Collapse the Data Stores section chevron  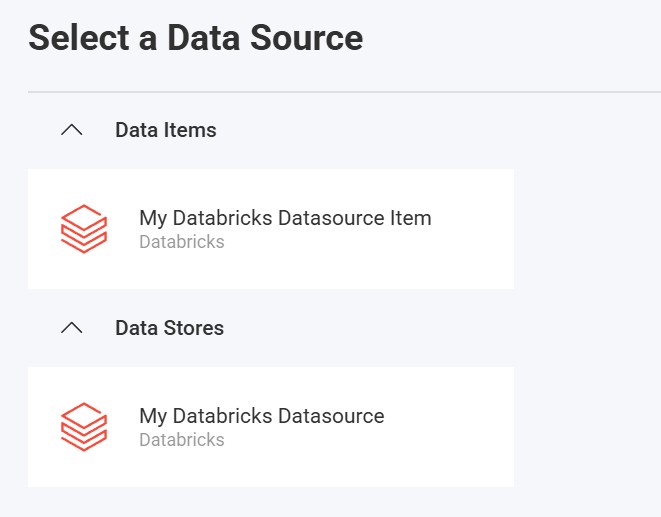[x=71, y=328]
